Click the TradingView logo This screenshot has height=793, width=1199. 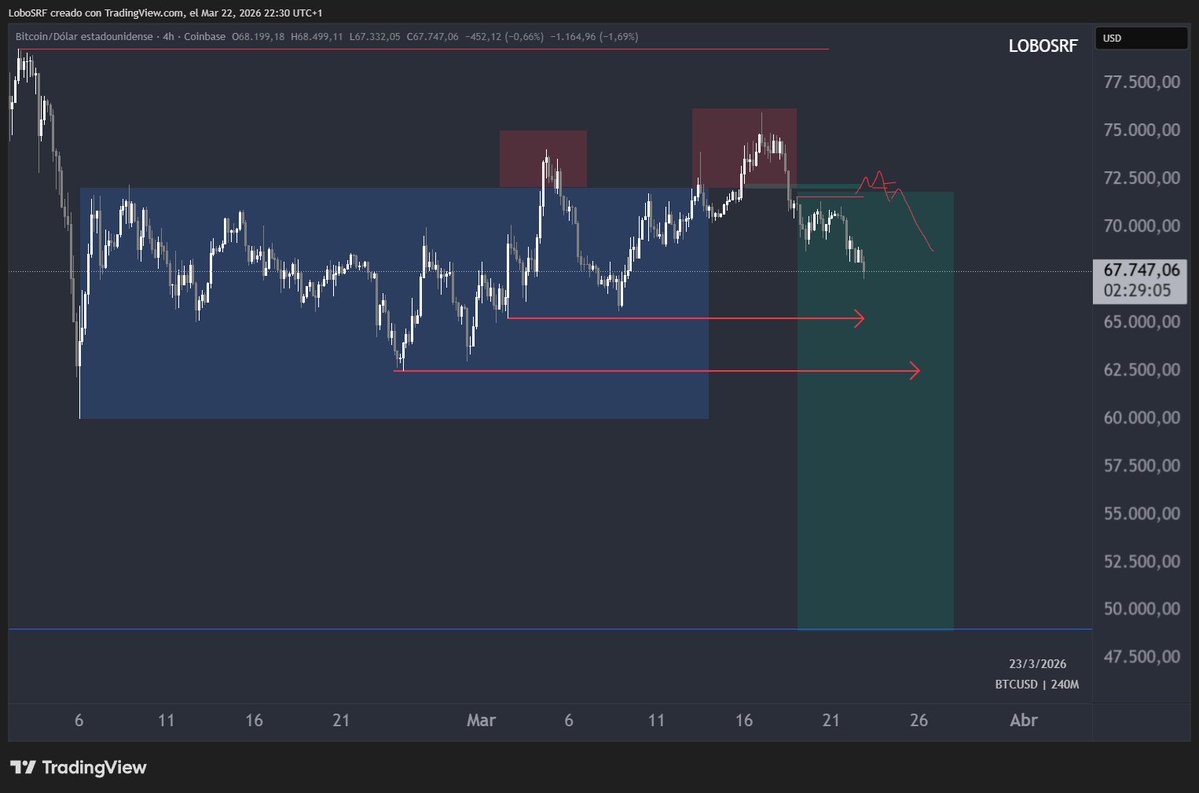78,767
